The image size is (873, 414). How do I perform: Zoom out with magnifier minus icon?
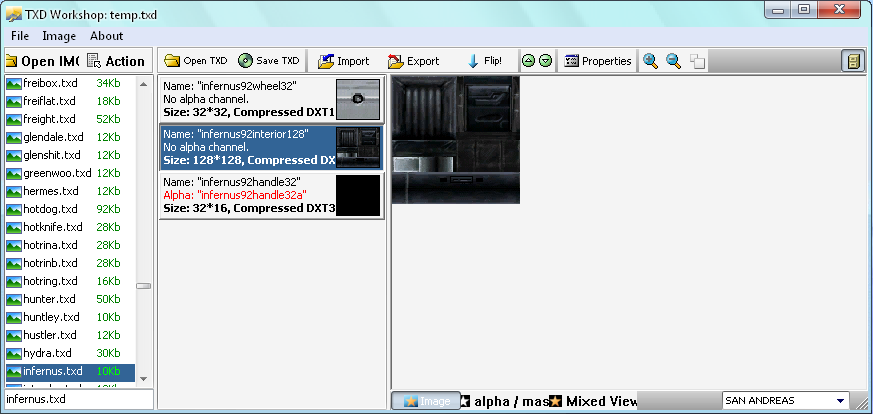674,61
